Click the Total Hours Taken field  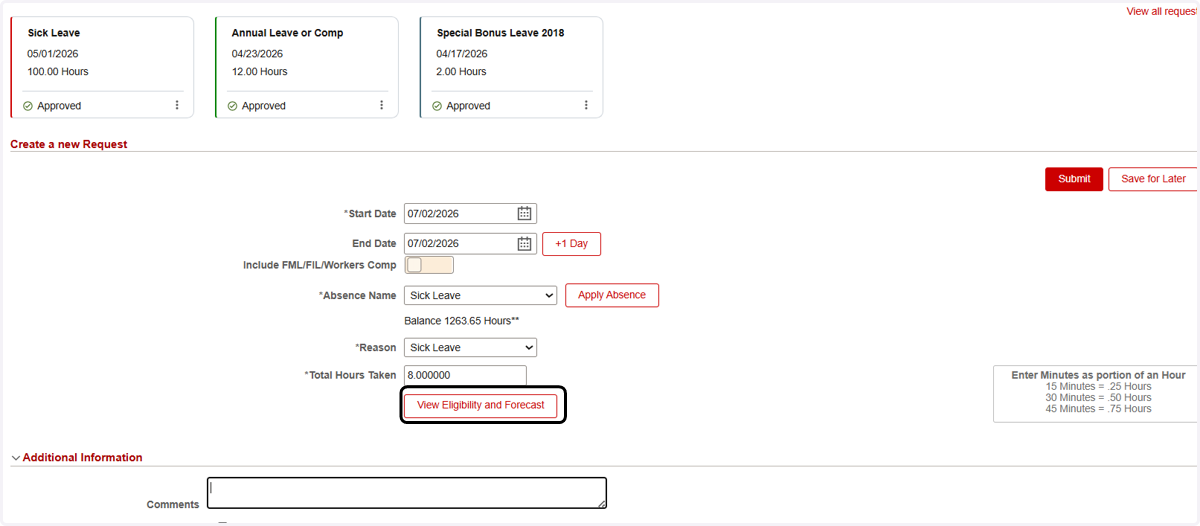[x=465, y=375]
